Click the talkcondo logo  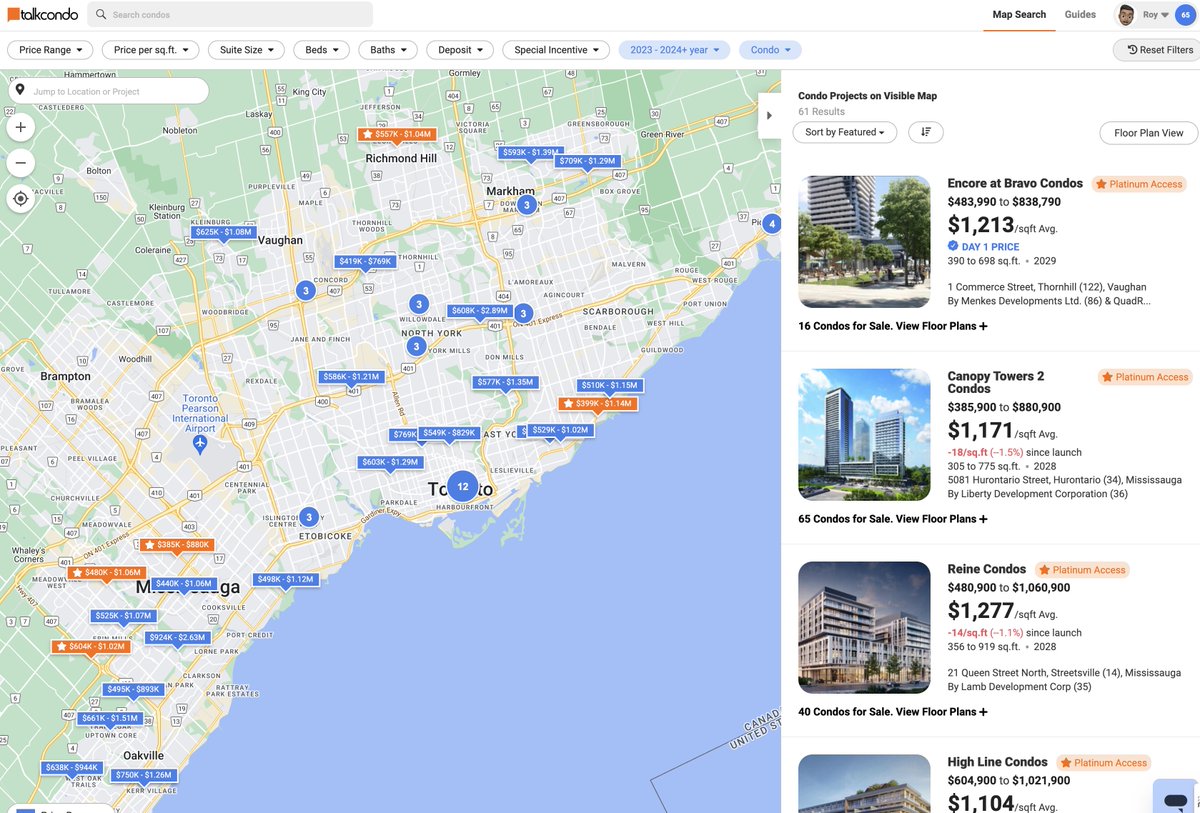[42, 14]
